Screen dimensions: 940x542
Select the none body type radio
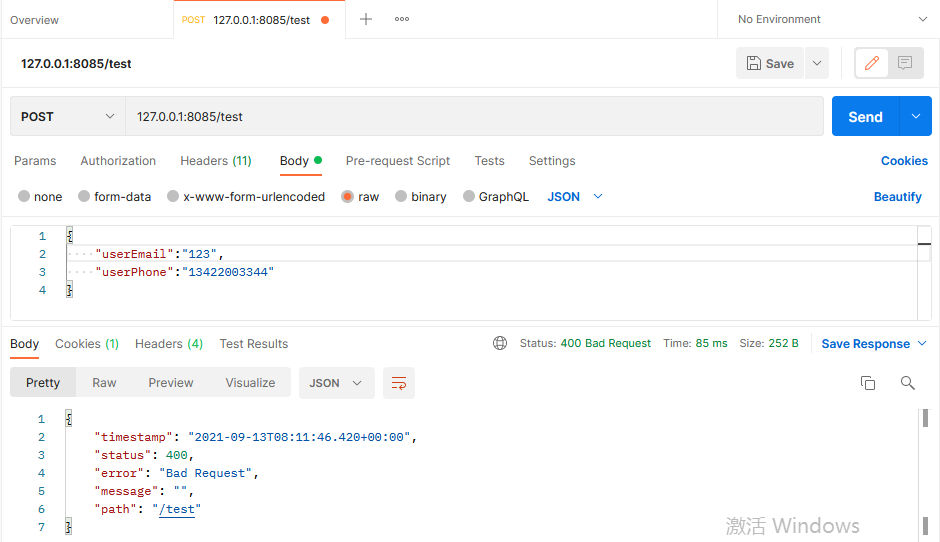[x=24, y=196]
